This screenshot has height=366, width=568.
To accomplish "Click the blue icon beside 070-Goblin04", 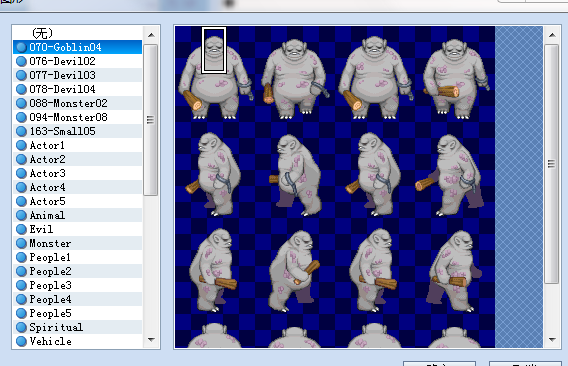I will [x=21, y=47].
